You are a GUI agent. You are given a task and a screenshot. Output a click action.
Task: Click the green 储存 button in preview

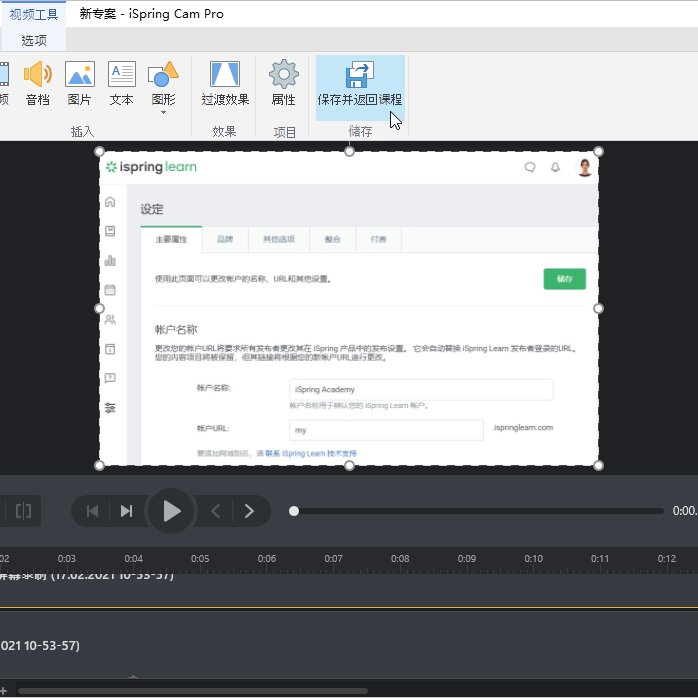pos(564,279)
